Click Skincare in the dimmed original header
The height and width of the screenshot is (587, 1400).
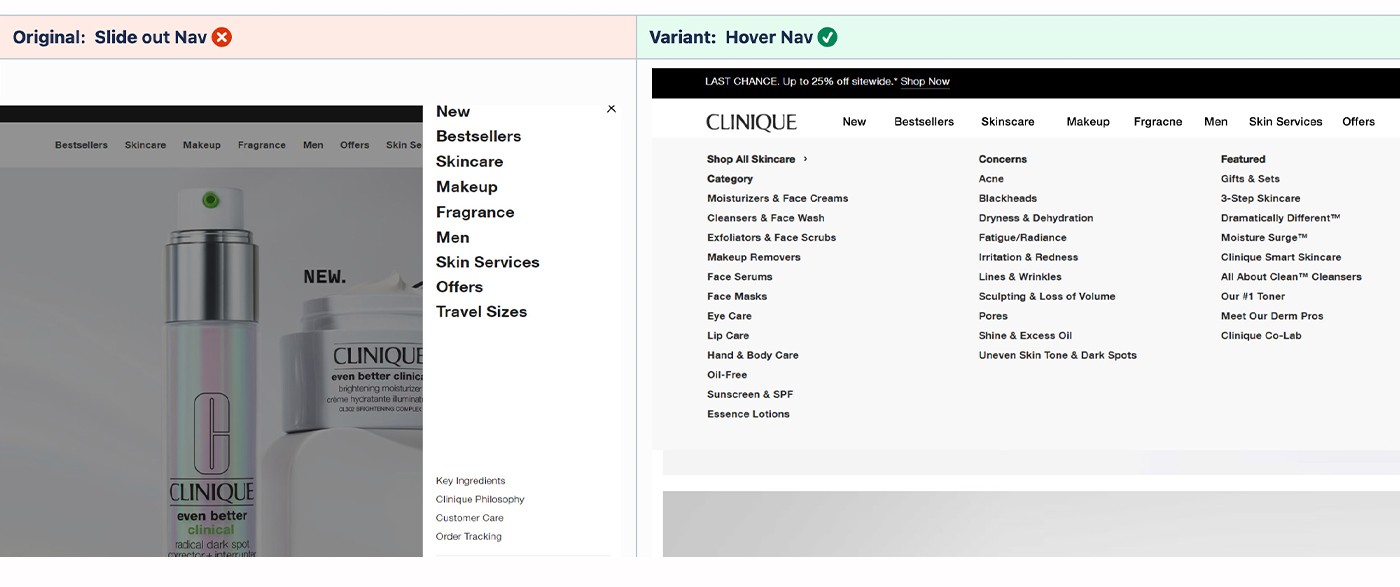pyautogui.click(x=145, y=145)
